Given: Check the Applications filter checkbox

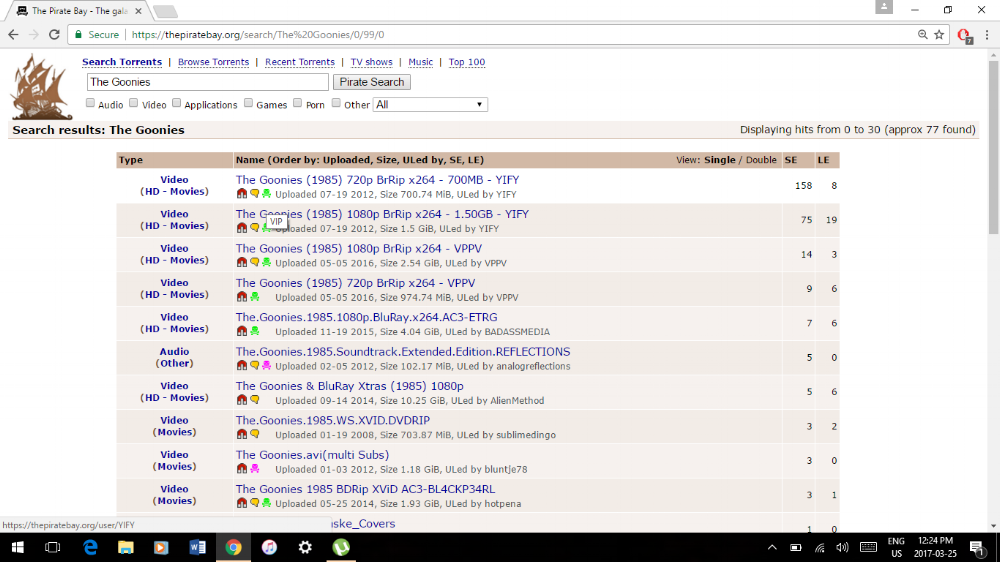Looking at the screenshot, I should click(x=177, y=103).
